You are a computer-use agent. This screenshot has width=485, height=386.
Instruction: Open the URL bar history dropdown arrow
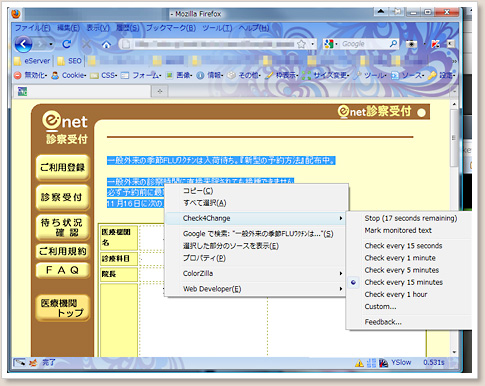(x=312, y=44)
